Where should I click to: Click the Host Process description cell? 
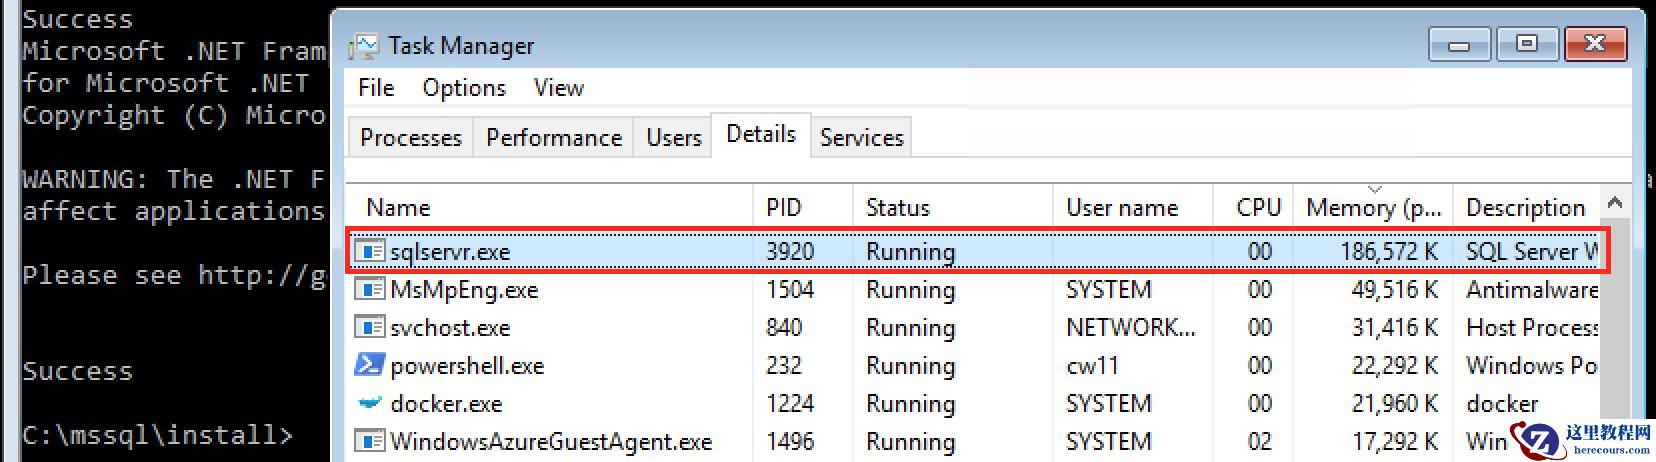1532,328
